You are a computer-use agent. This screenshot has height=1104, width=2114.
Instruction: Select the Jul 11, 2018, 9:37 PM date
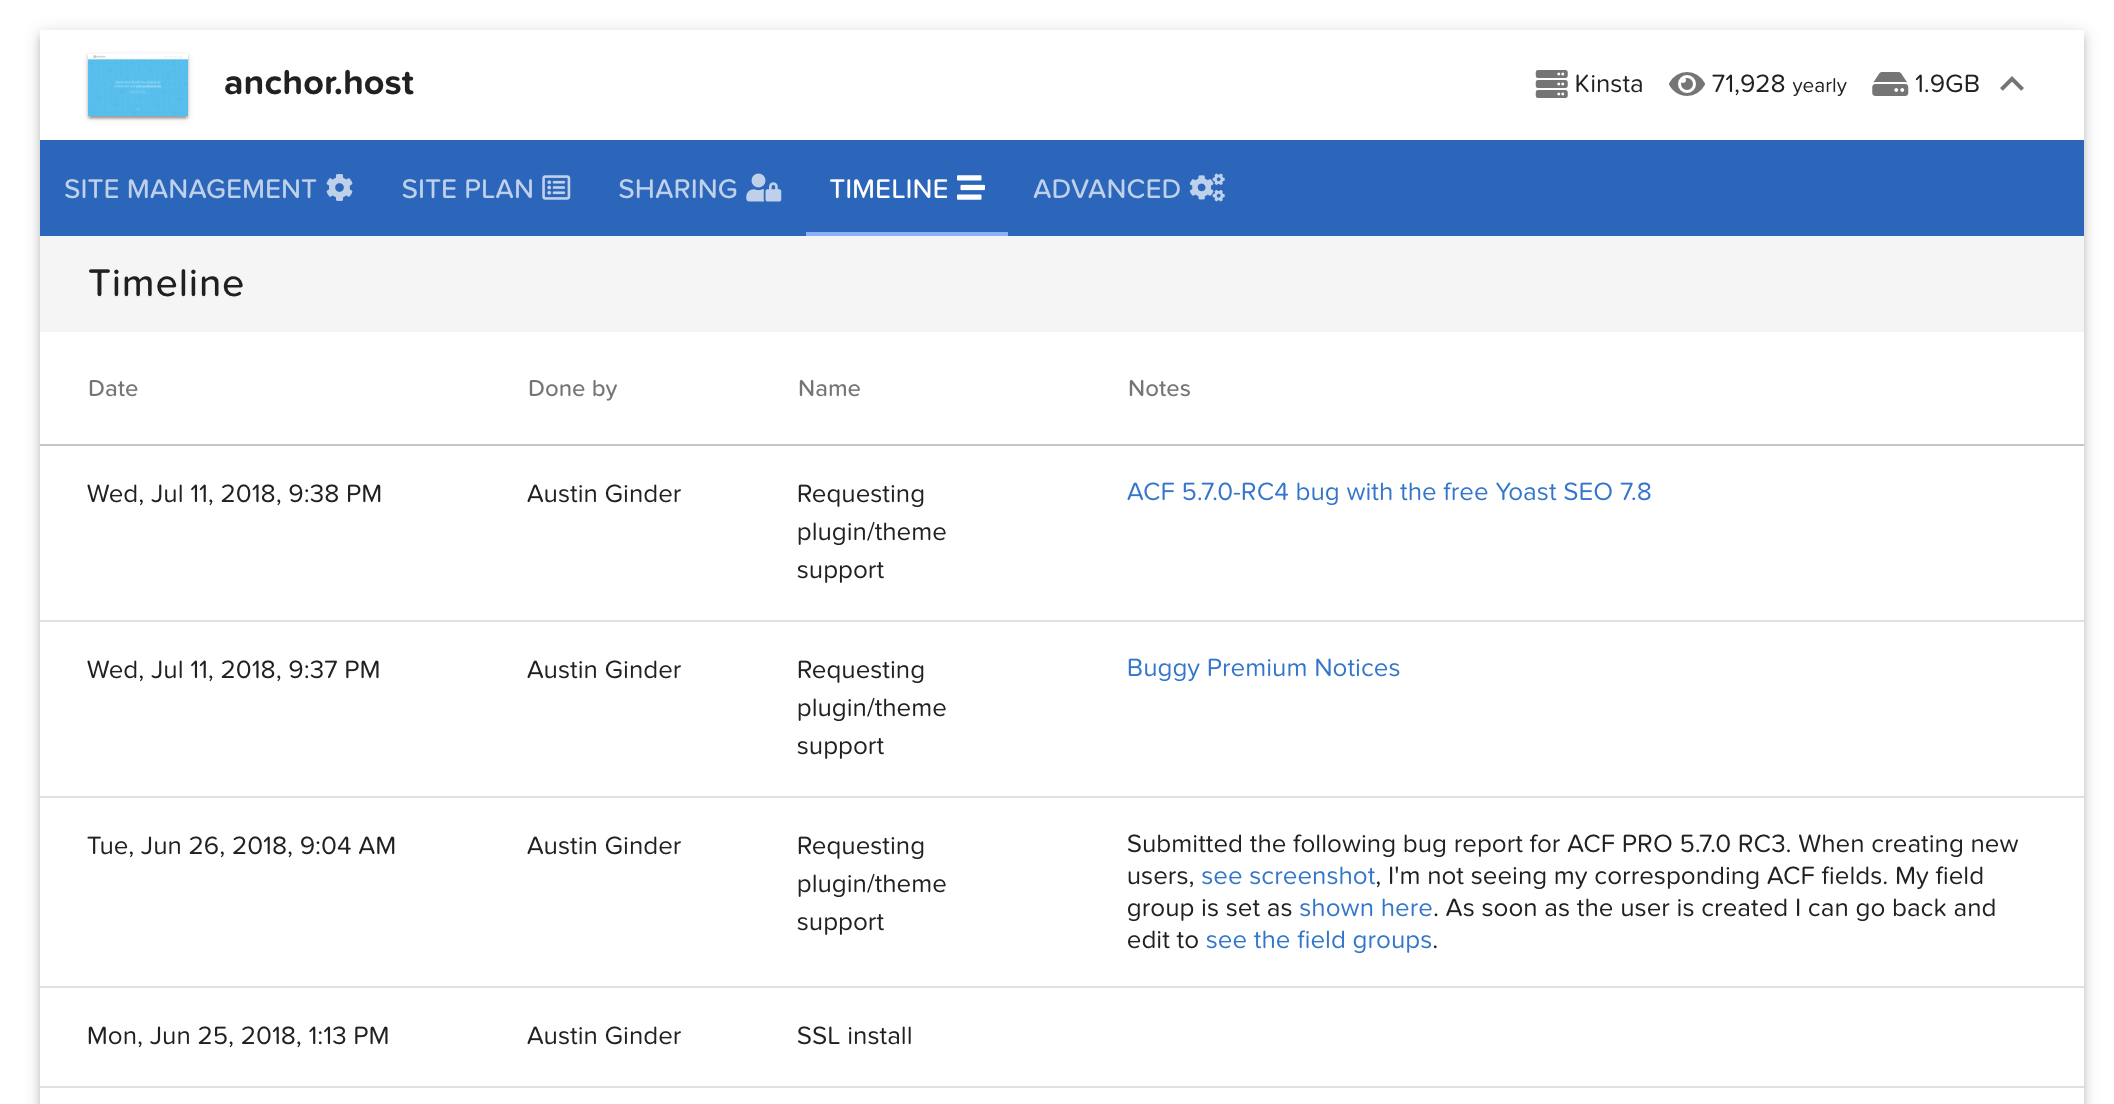[x=234, y=670]
